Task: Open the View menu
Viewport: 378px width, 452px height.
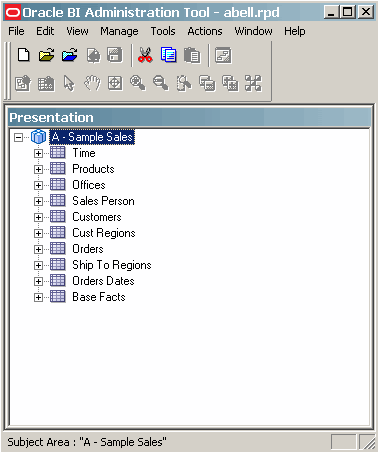Action: click(x=77, y=31)
